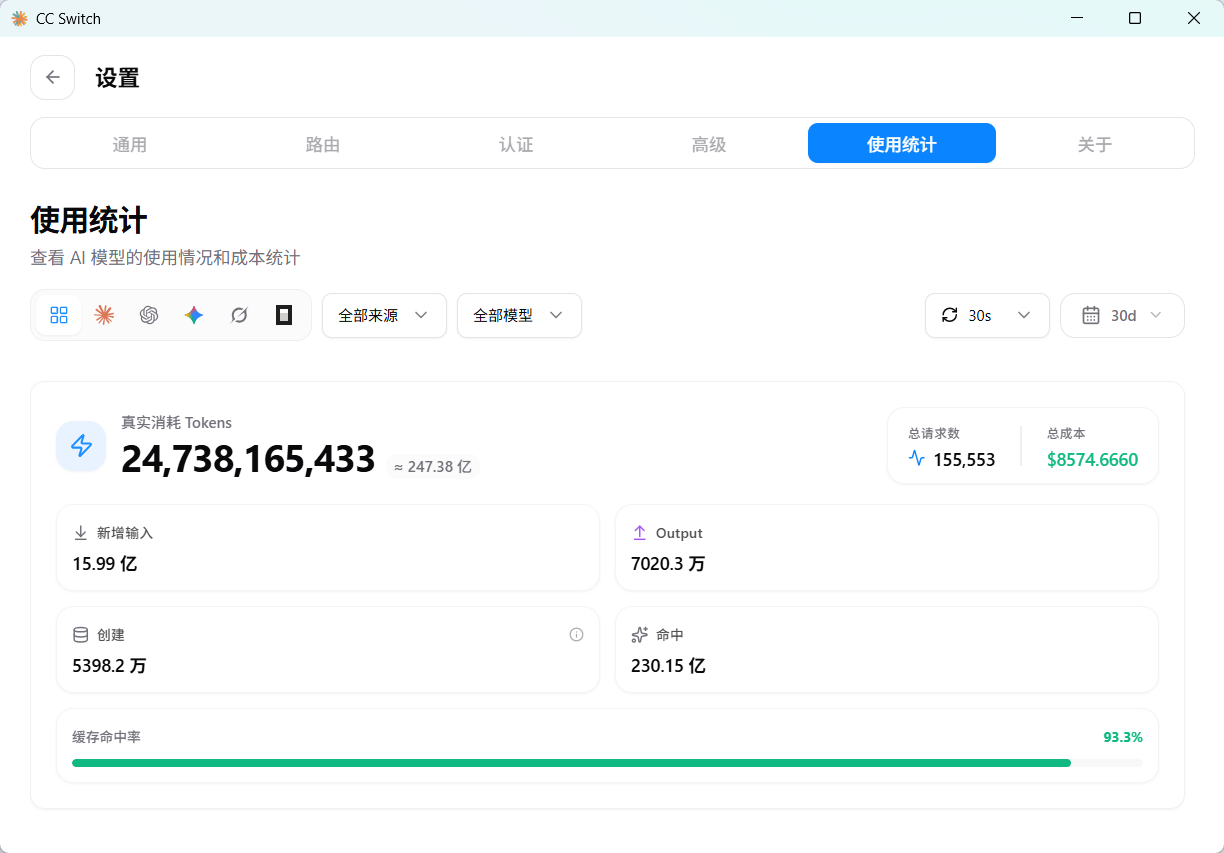Click the 5398.2 万 creation value
Screen dimensions: 1224x853
(109, 666)
